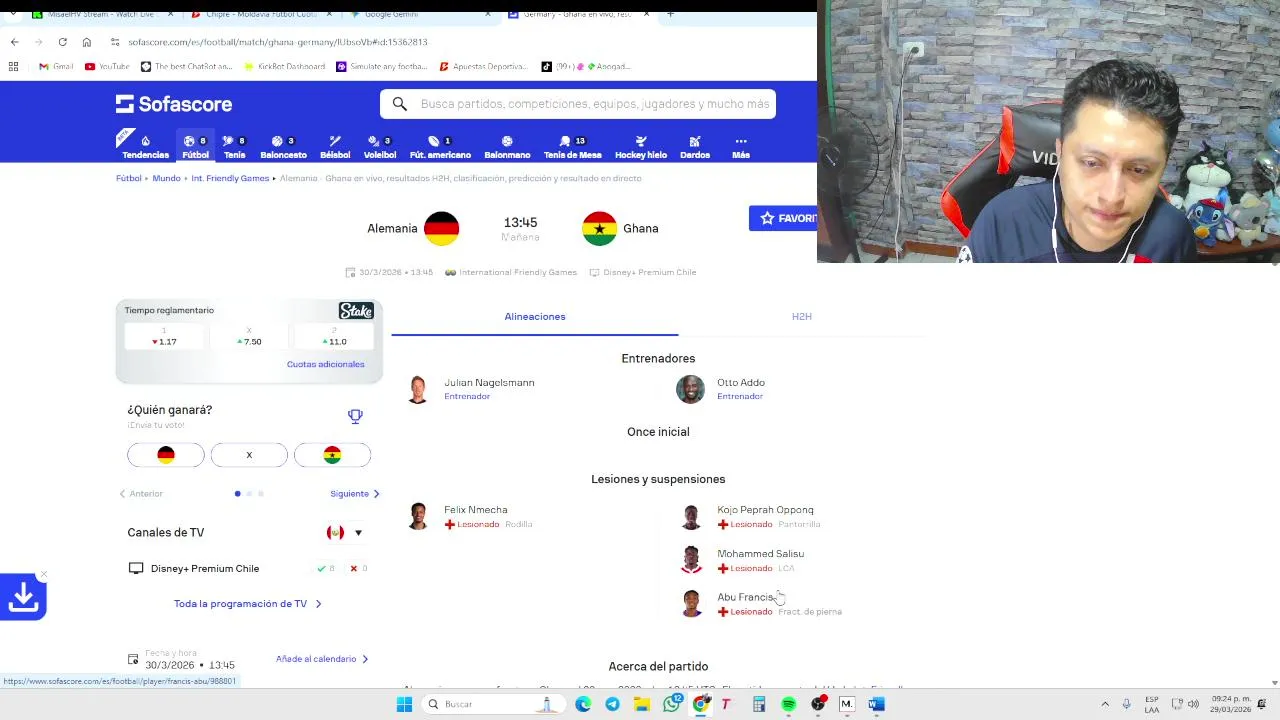Show hidden system tray icons

(1105, 704)
